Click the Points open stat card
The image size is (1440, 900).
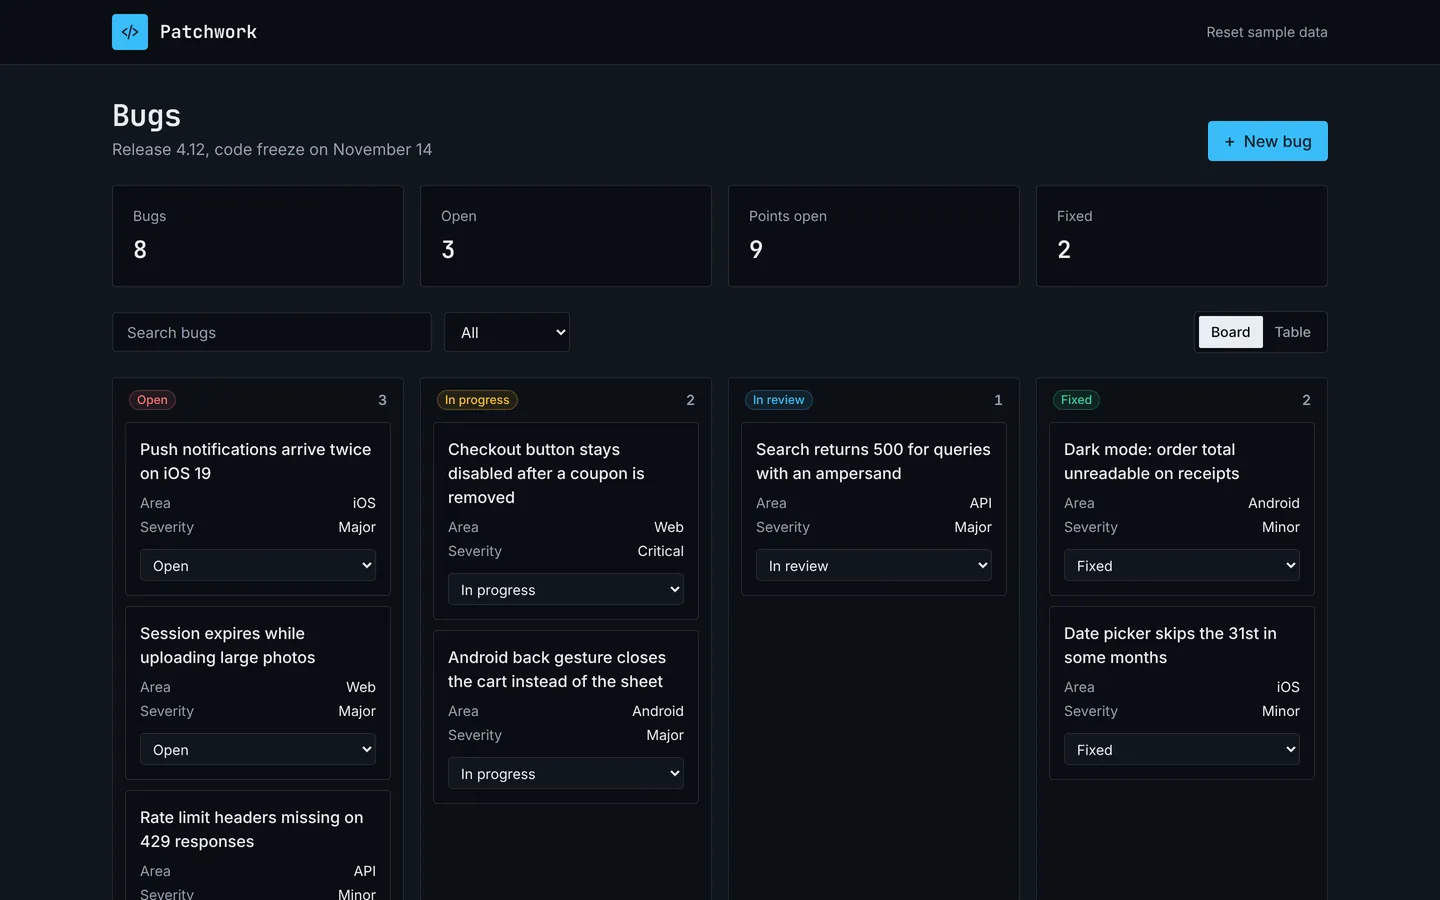874,236
